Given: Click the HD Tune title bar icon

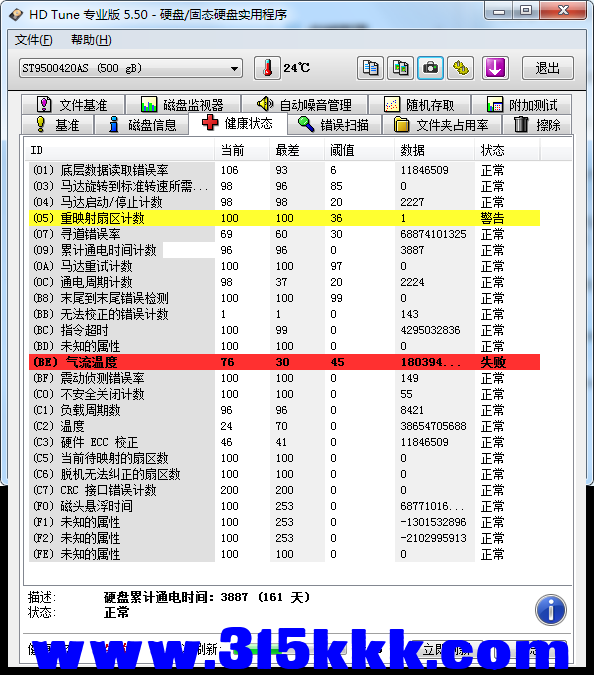Looking at the screenshot, I should [16, 15].
